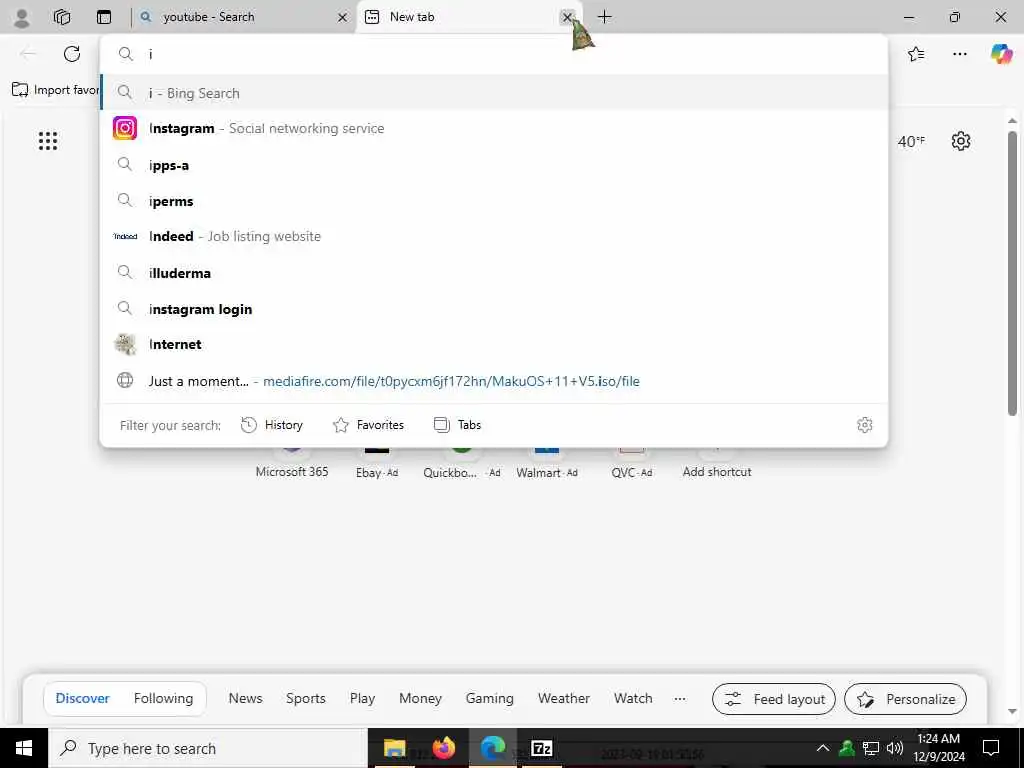This screenshot has height=768, width=1024.
Task: Filter search by Favorites
Action: click(x=368, y=425)
